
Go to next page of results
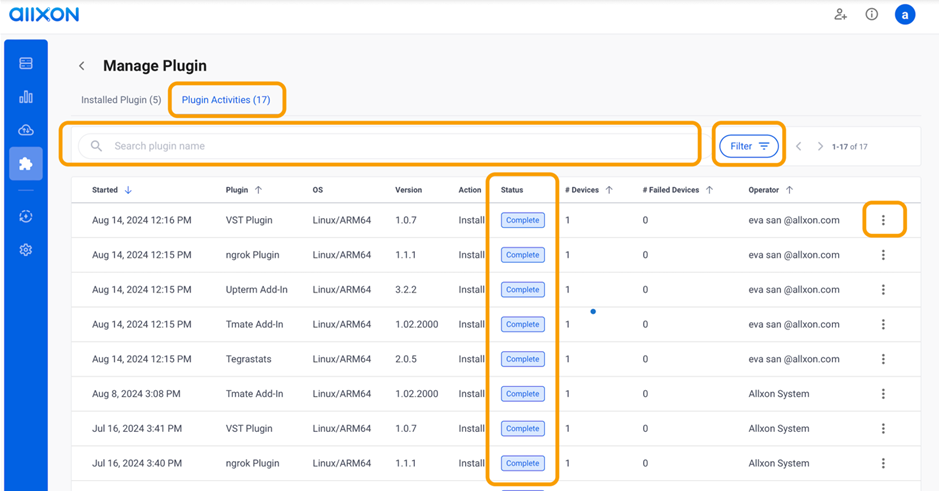tap(820, 147)
